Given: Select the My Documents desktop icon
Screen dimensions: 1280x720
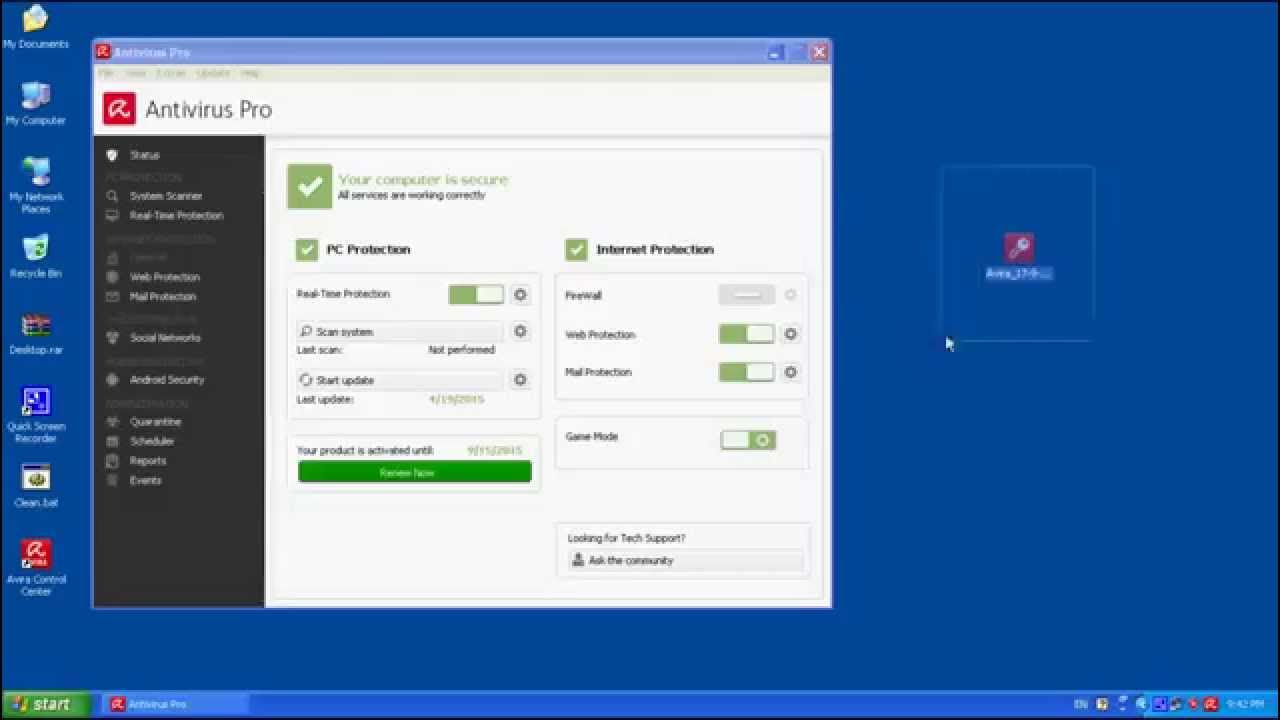Looking at the screenshot, I should click(x=35, y=28).
